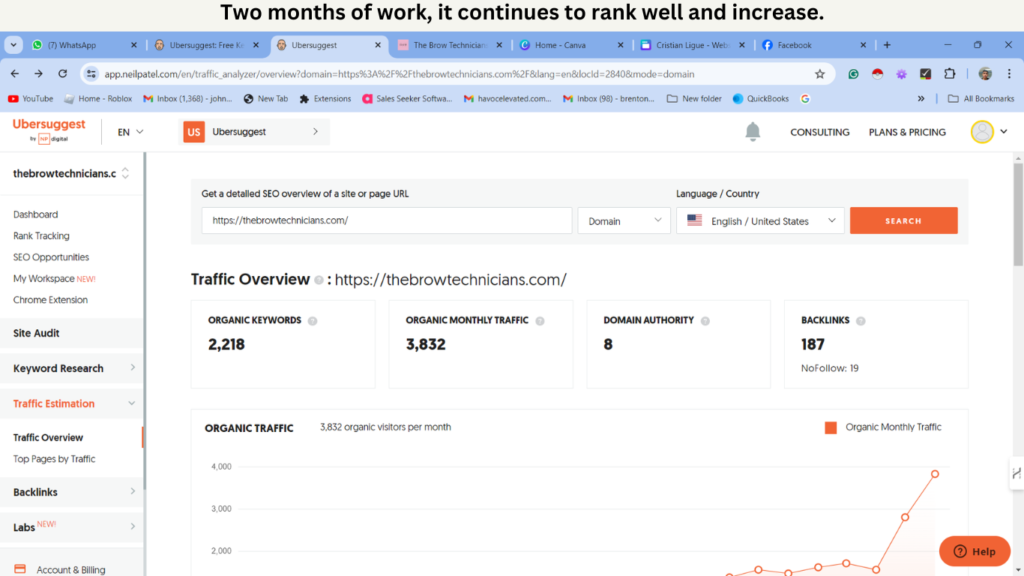Screen dimensions: 1024x576
Task: Select Top Pages by Traffic
Action: pos(54,459)
